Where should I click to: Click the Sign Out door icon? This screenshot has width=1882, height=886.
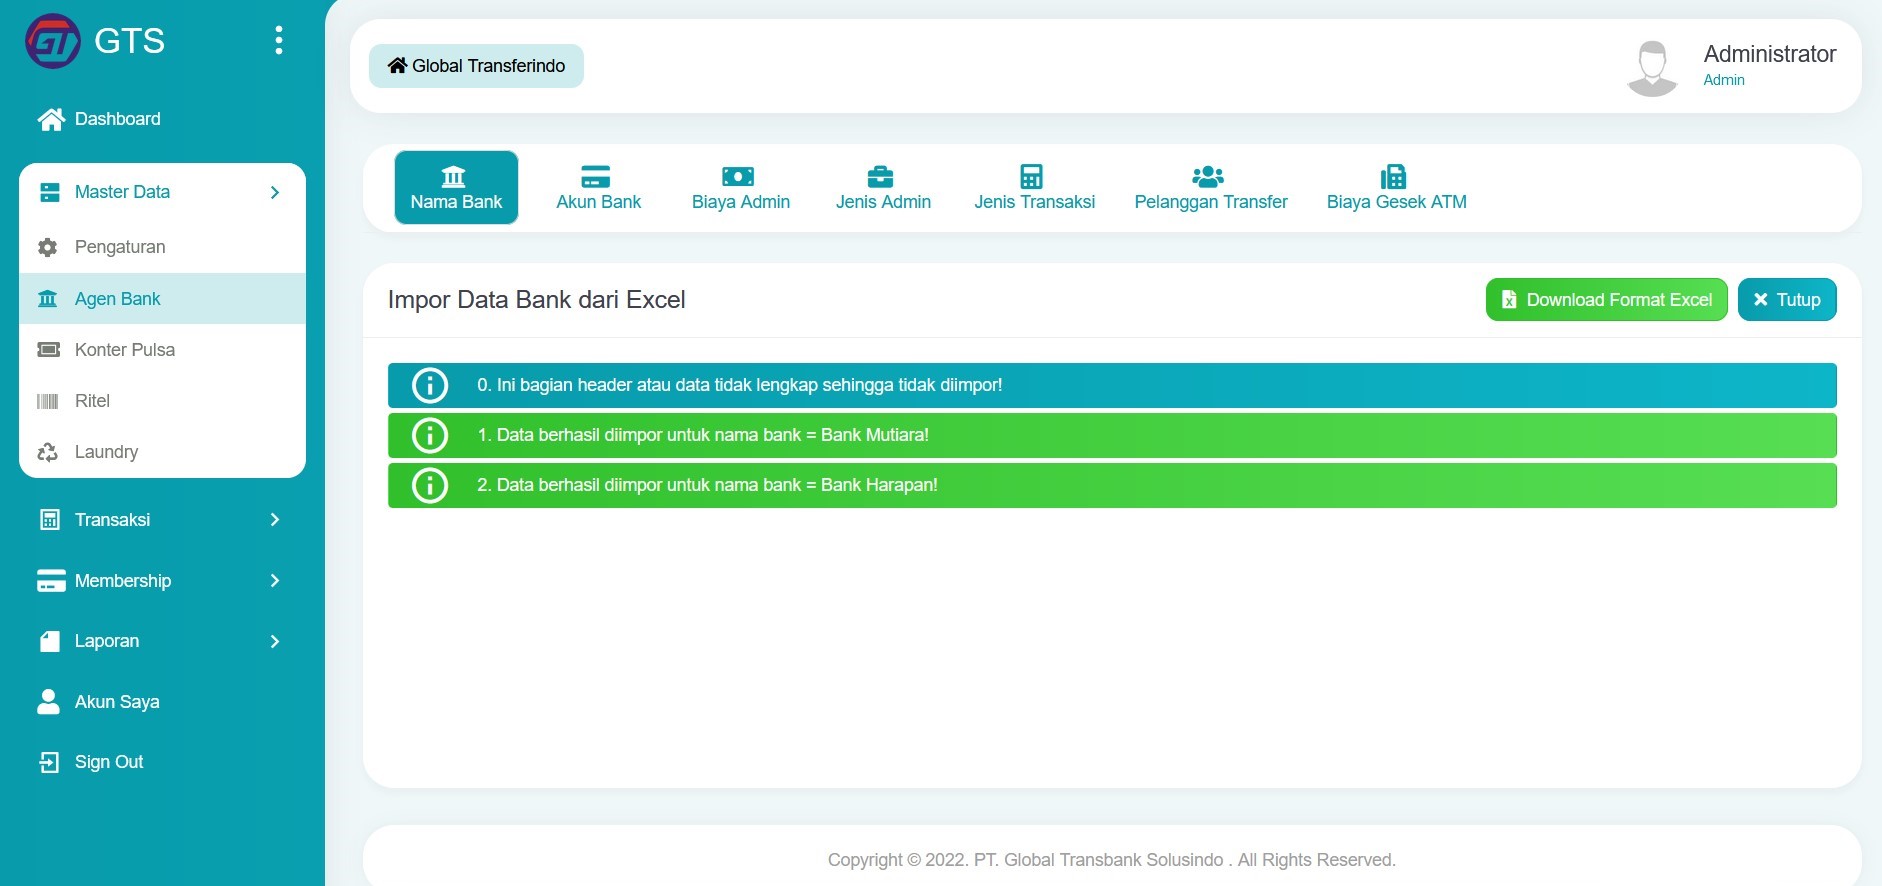49,762
